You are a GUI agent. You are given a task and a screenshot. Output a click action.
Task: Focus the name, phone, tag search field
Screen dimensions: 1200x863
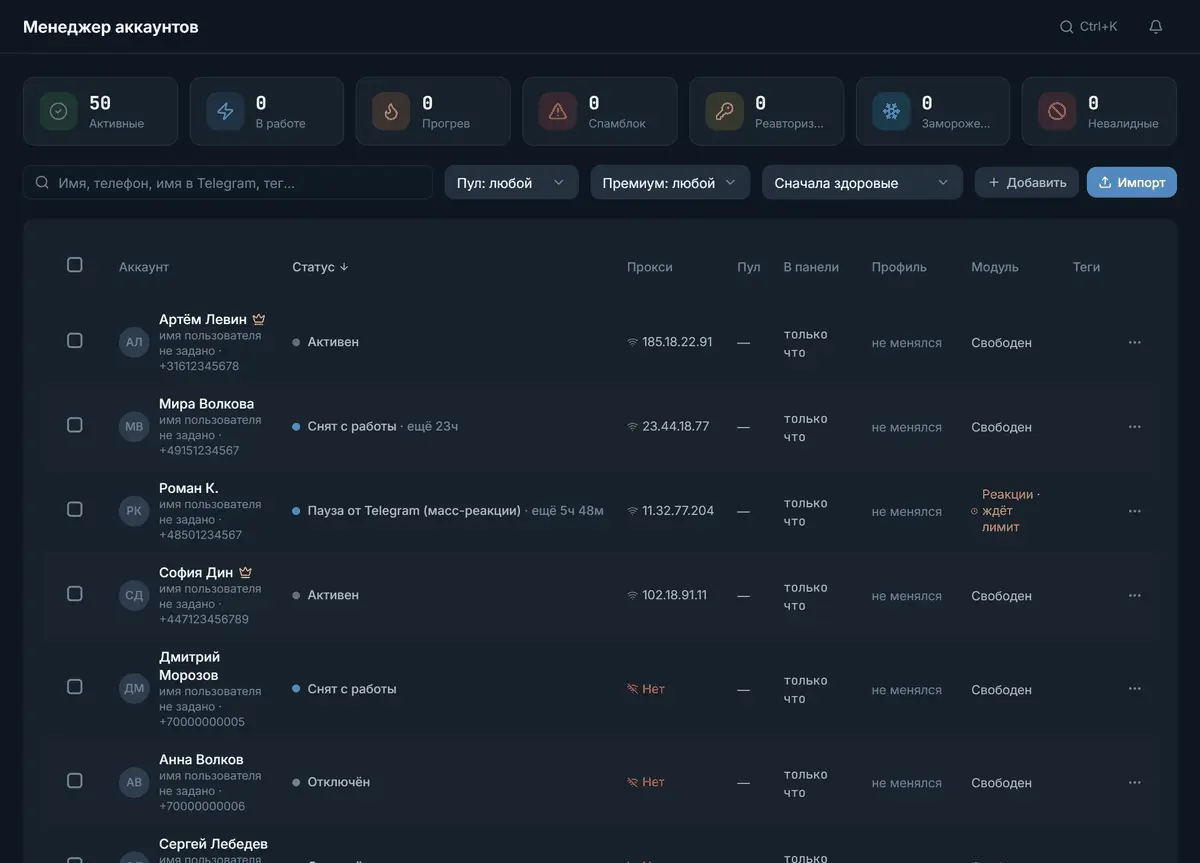coord(228,183)
